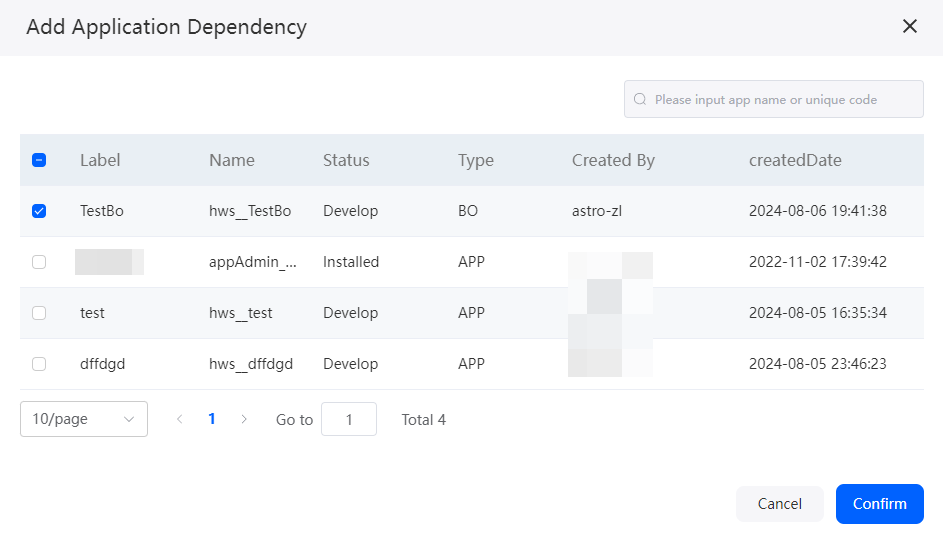Select the hws__test name cell

click(241, 313)
